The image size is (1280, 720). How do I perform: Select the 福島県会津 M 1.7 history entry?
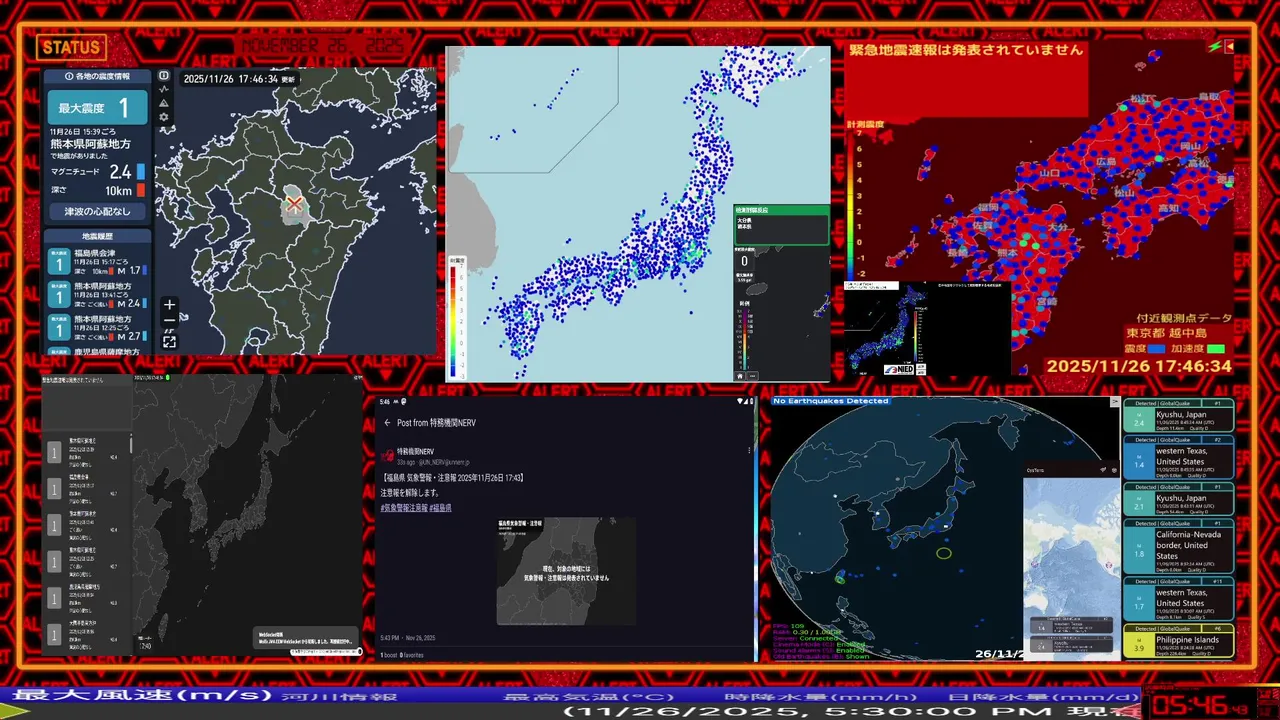[98, 261]
